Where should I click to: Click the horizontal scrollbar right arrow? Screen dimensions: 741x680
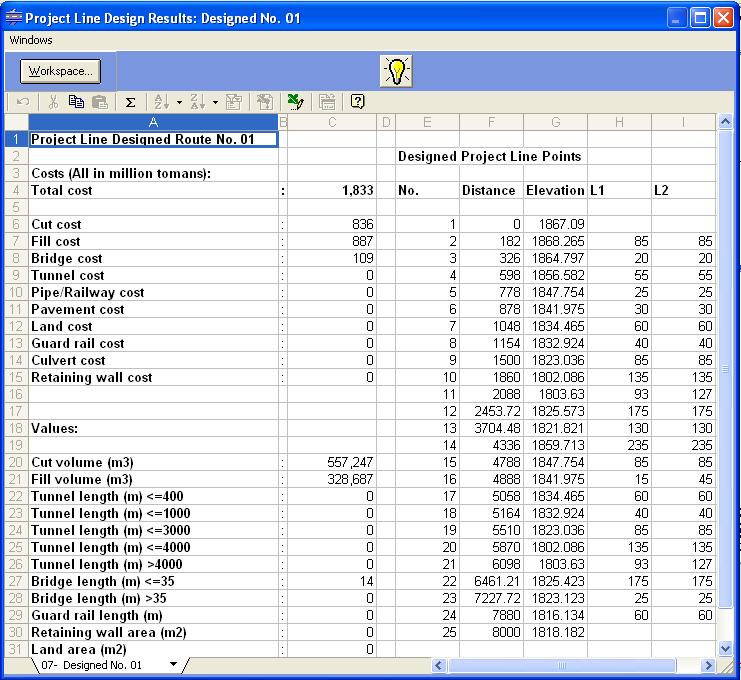click(x=708, y=665)
